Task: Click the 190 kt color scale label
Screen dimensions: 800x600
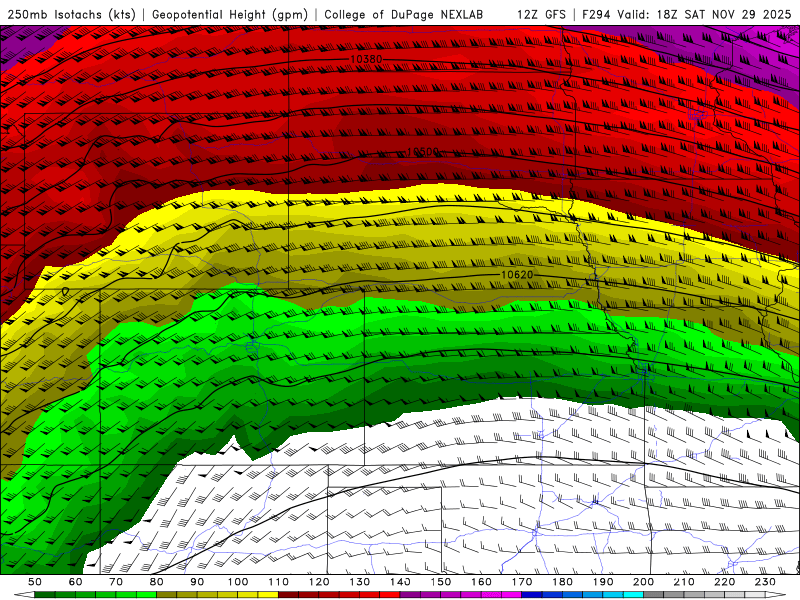Action: click(603, 582)
